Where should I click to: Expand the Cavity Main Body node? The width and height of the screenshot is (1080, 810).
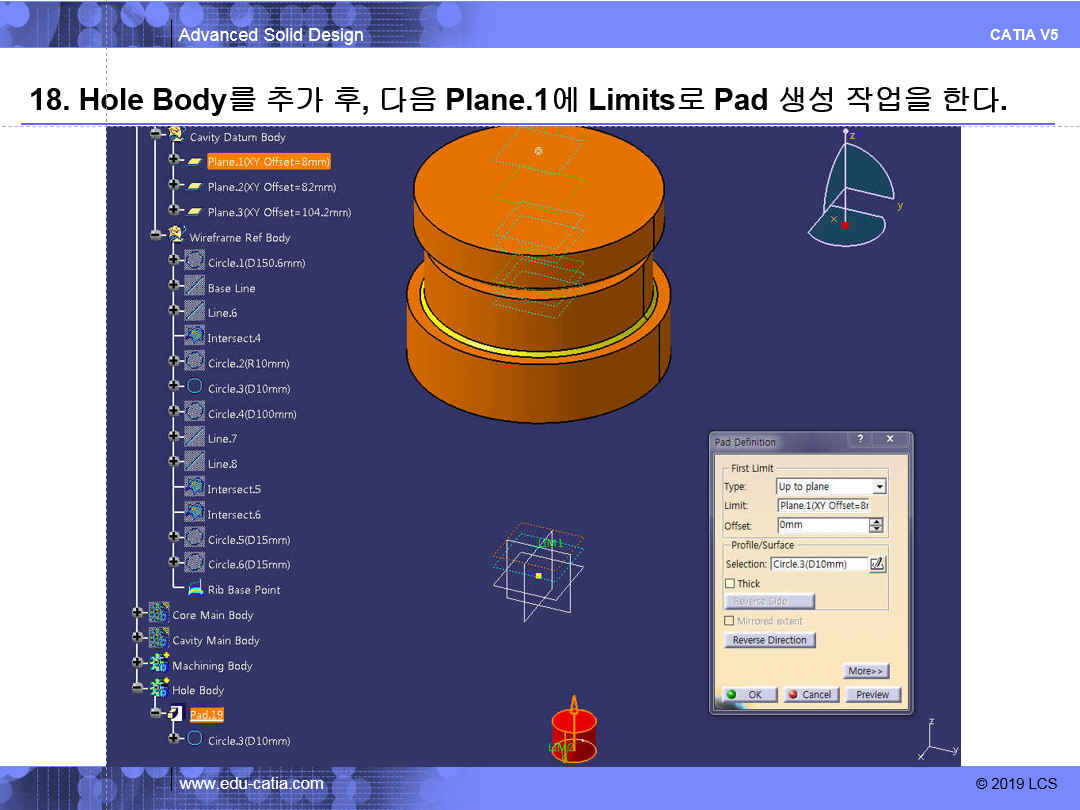[x=138, y=640]
